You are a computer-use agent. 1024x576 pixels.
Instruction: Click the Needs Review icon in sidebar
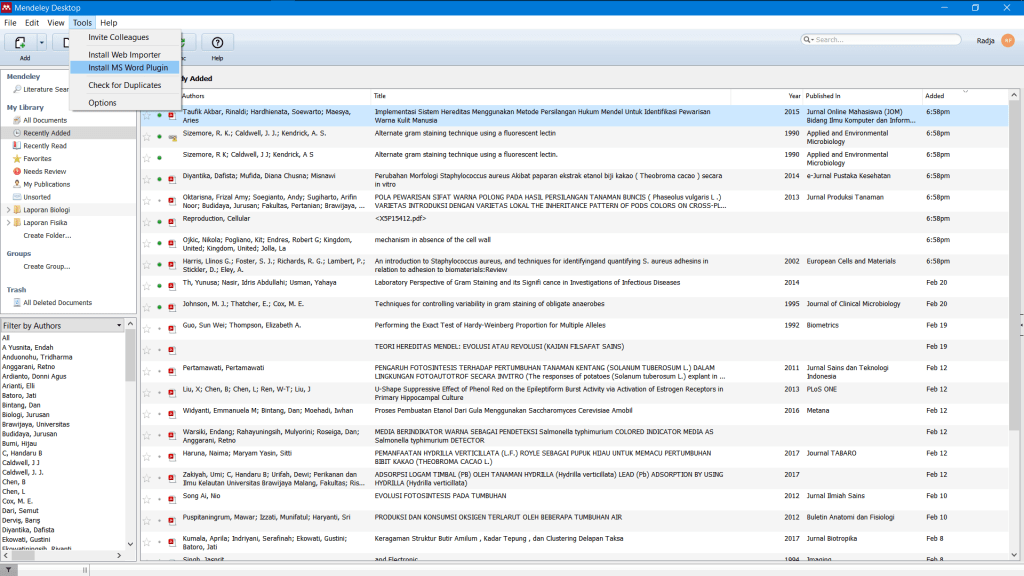[17, 171]
